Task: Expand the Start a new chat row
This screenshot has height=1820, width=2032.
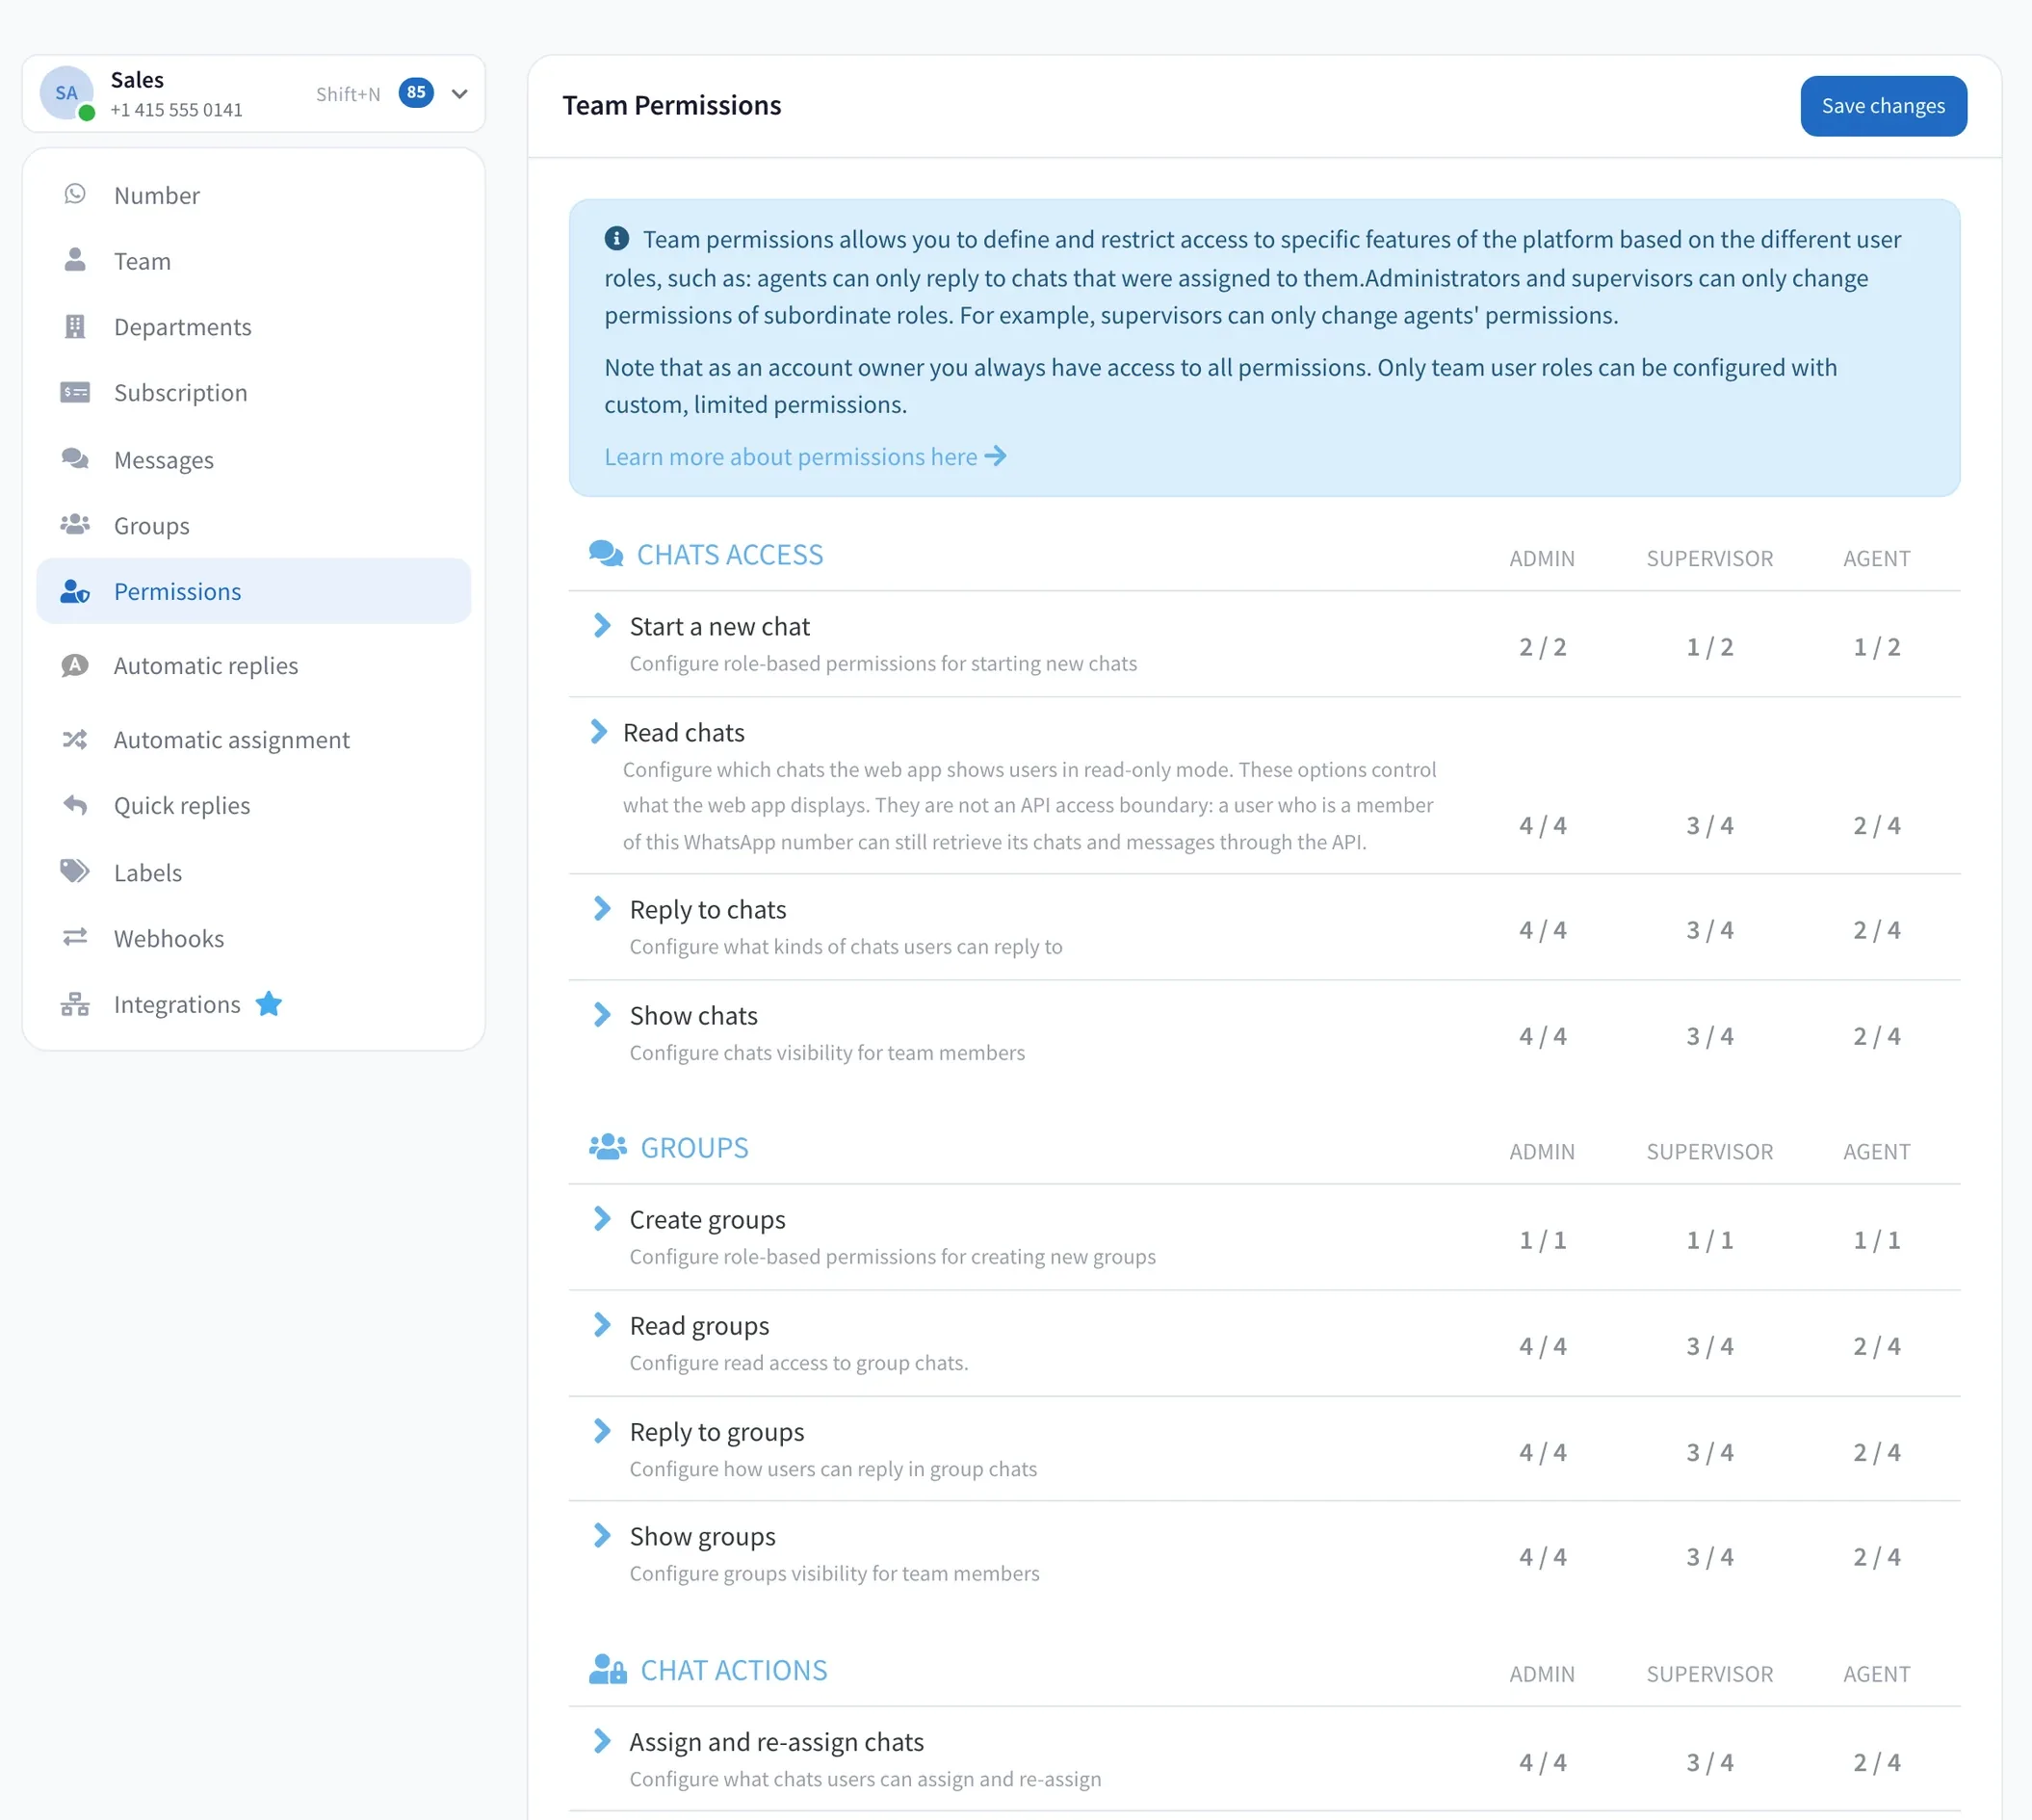Action: click(602, 625)
